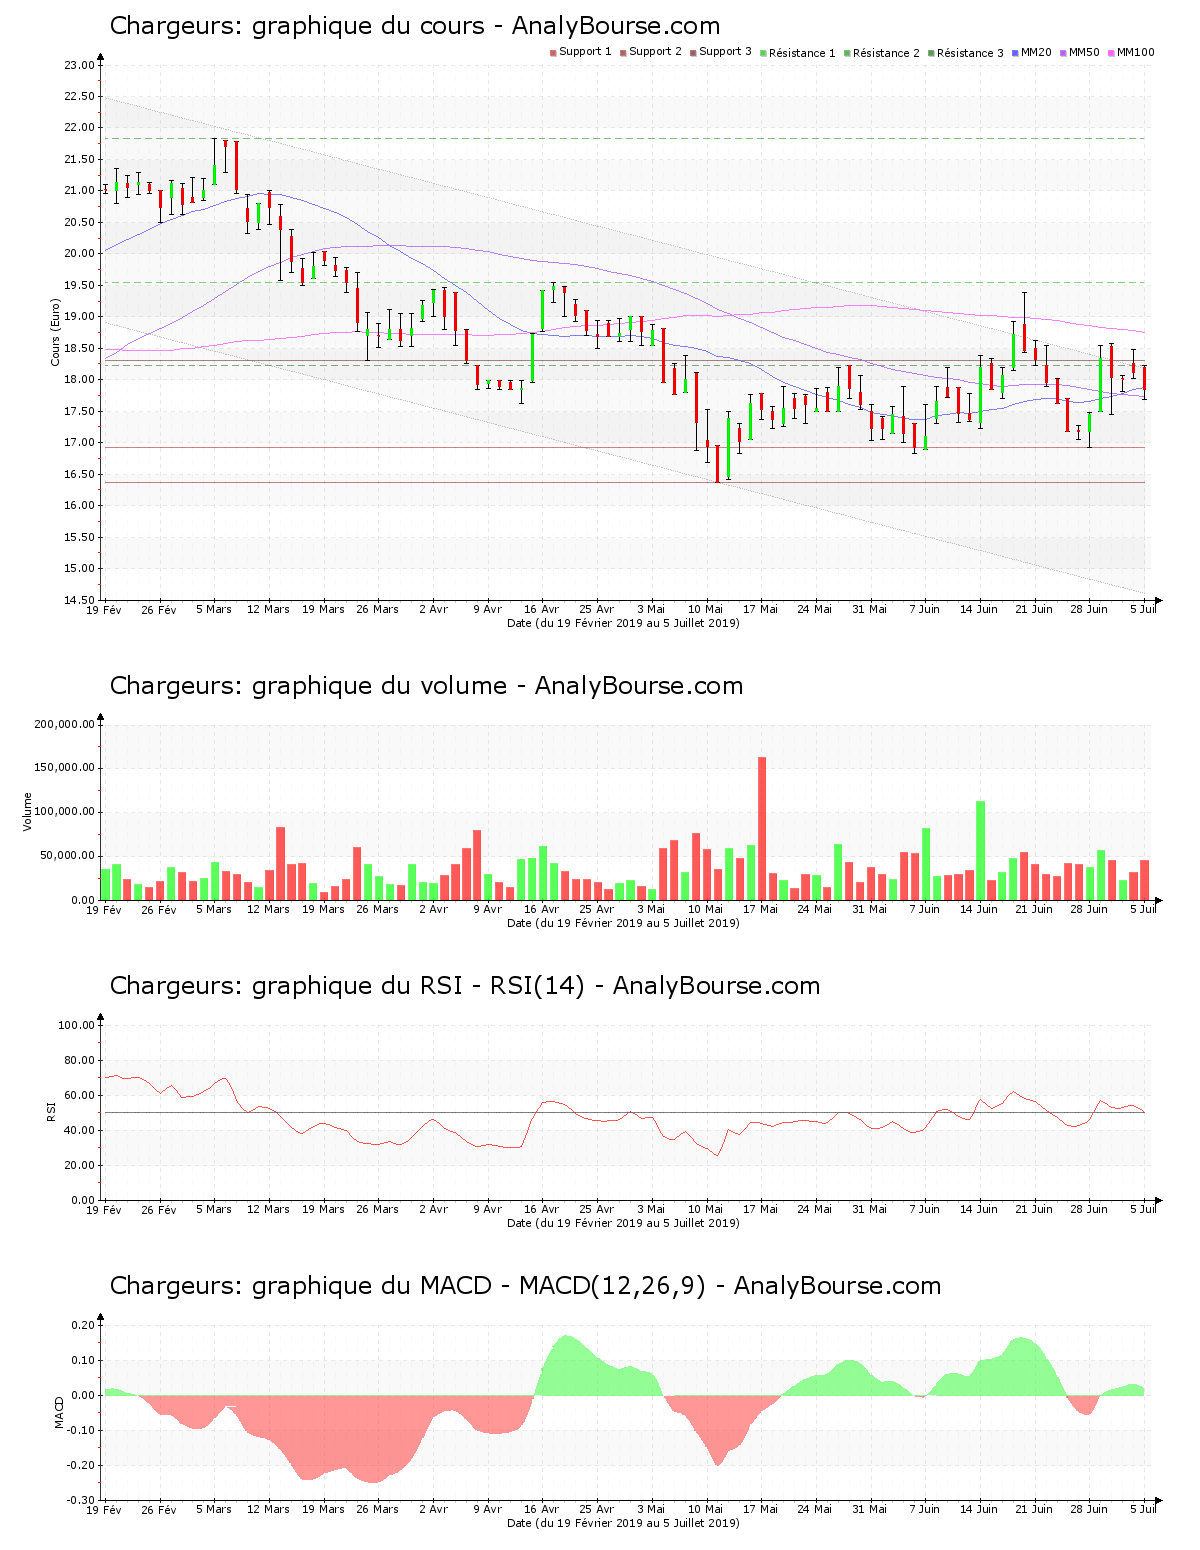Click '5 Juil' date under price chart
The image size is (1200, 1550).
pos(1143,609)
